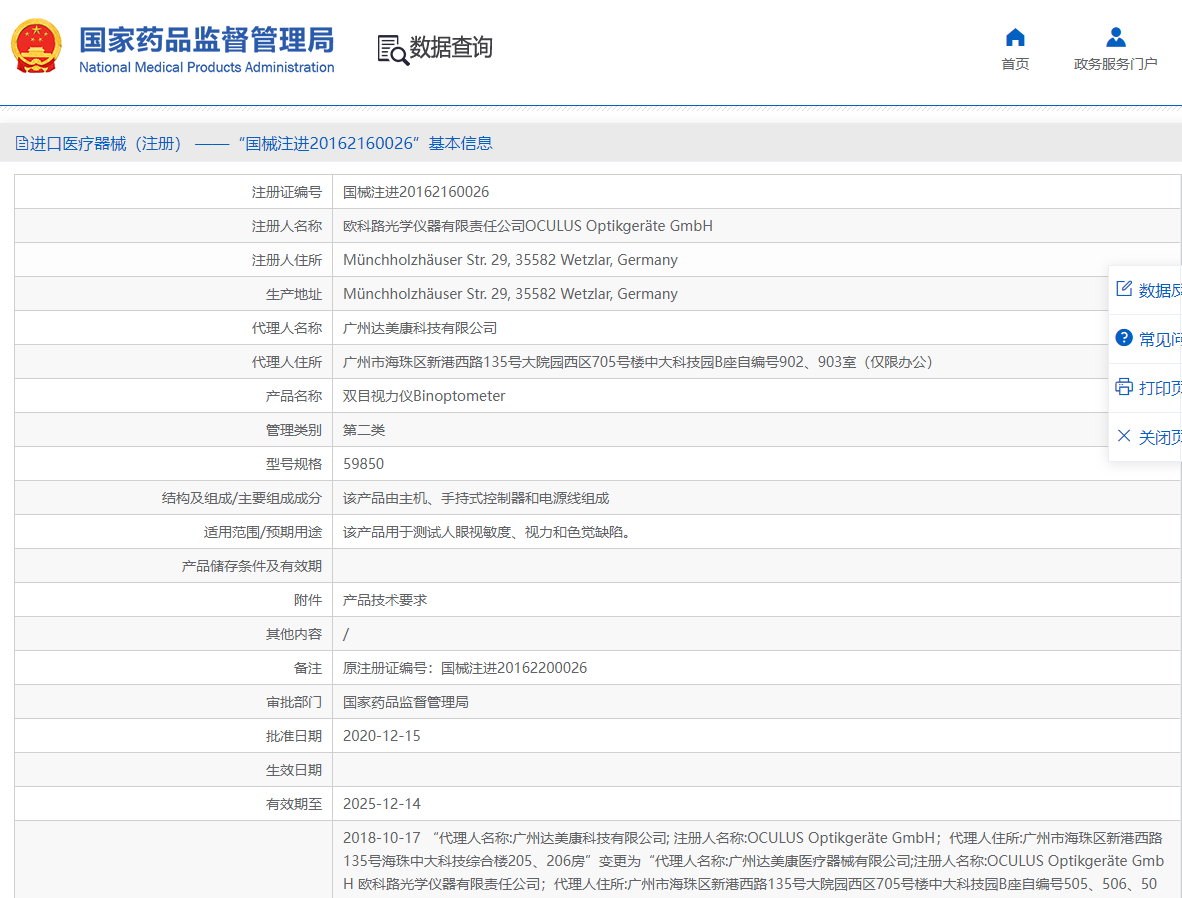Image resolution: width=1182 pixels, height=898 pixels.
Task: Click the 生效日期 label
Action: (x=294, y=770)
